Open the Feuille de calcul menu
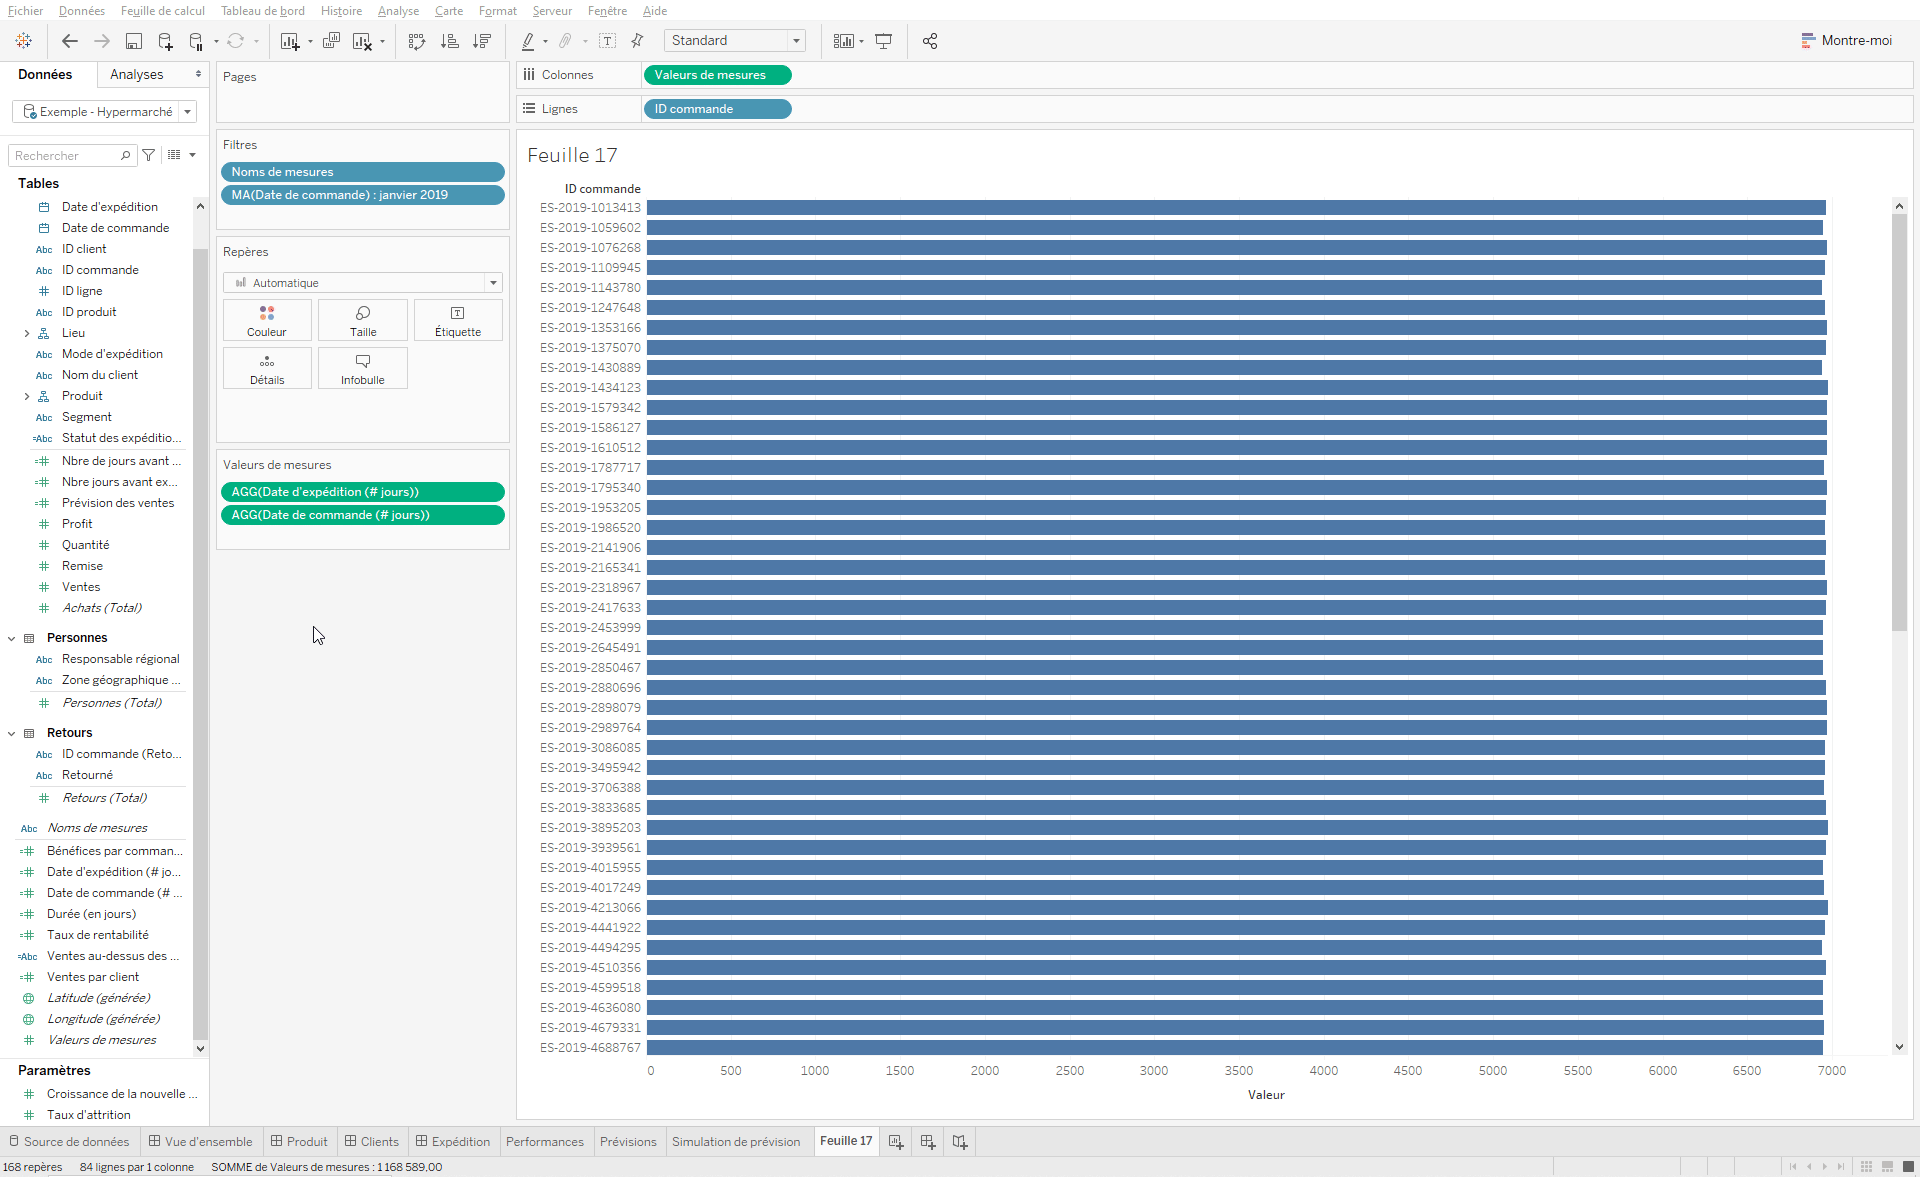 pos(163,11)
